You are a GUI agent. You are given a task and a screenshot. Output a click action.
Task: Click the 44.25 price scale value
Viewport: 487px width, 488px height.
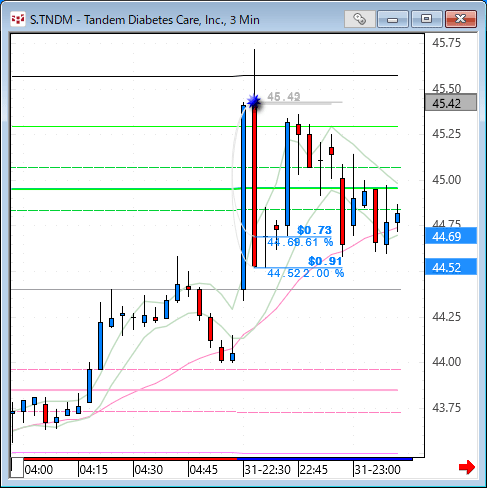click(446, 316)
